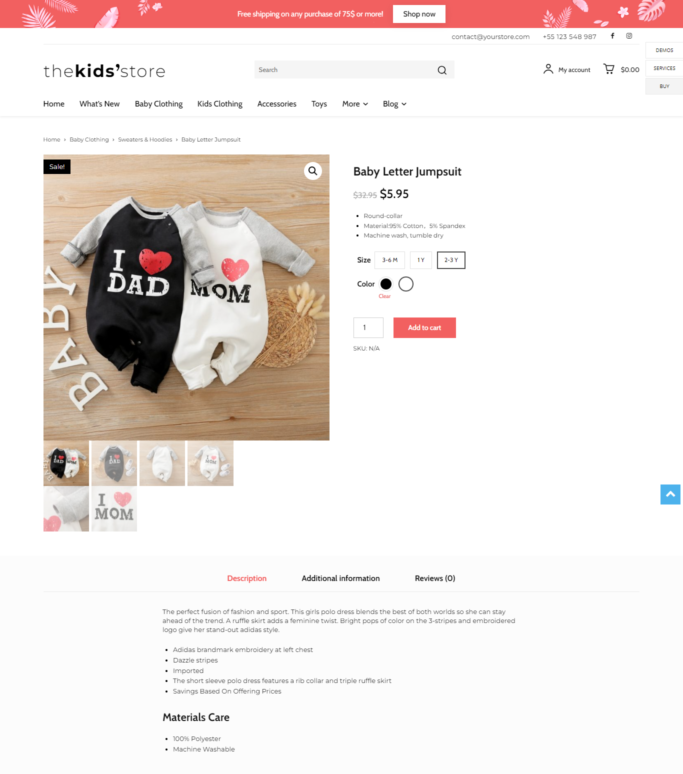Select size 1 Y

coord(420,260)
